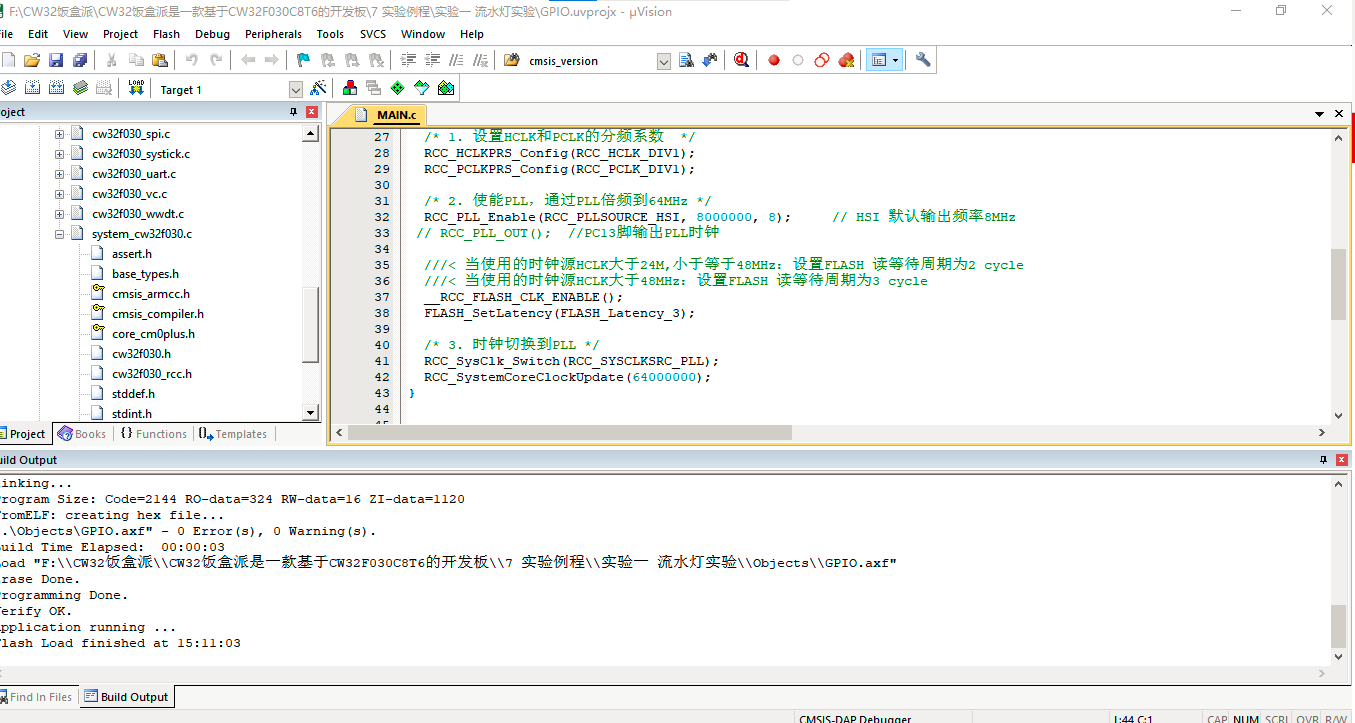Pin the Build Output panel

point(1323,460)
